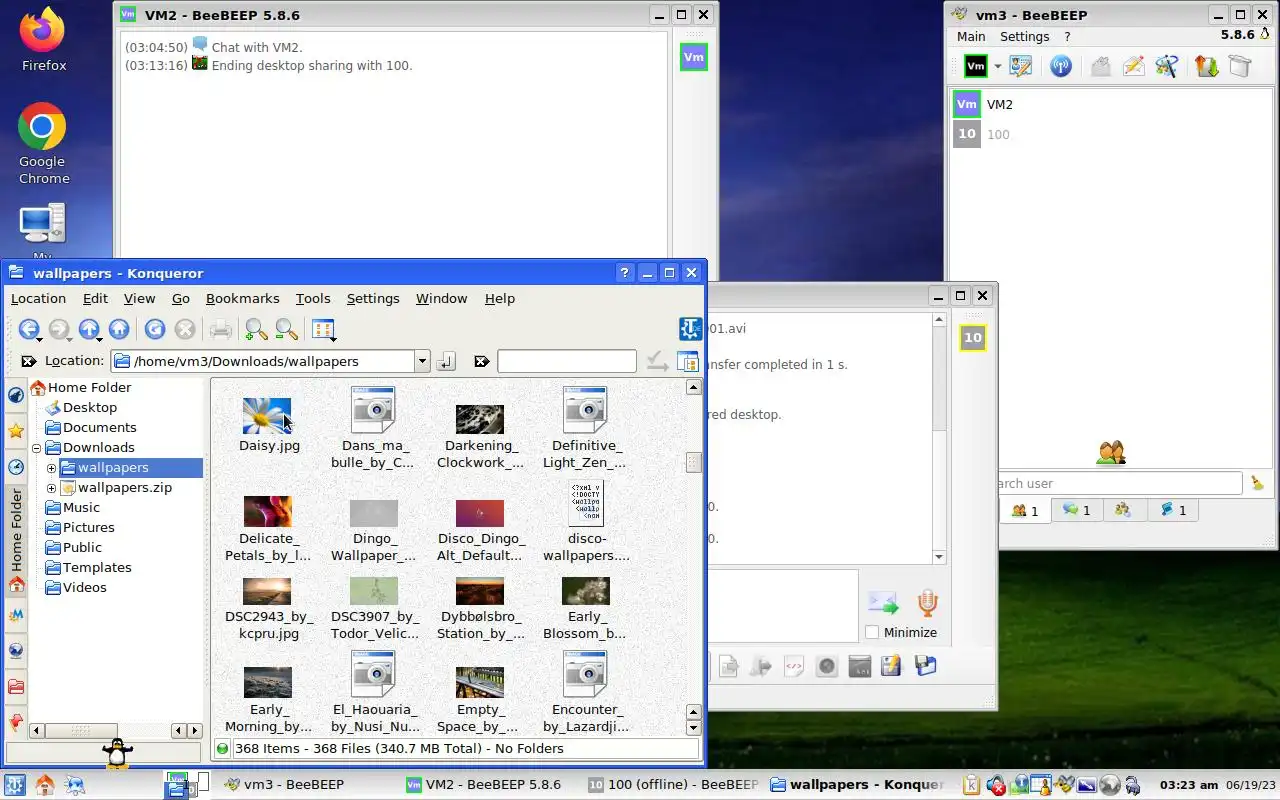The image size is (1280, 800).
Task: Switch to the groups tab in BeeBEEP
Action: (x=1122, y=510)
